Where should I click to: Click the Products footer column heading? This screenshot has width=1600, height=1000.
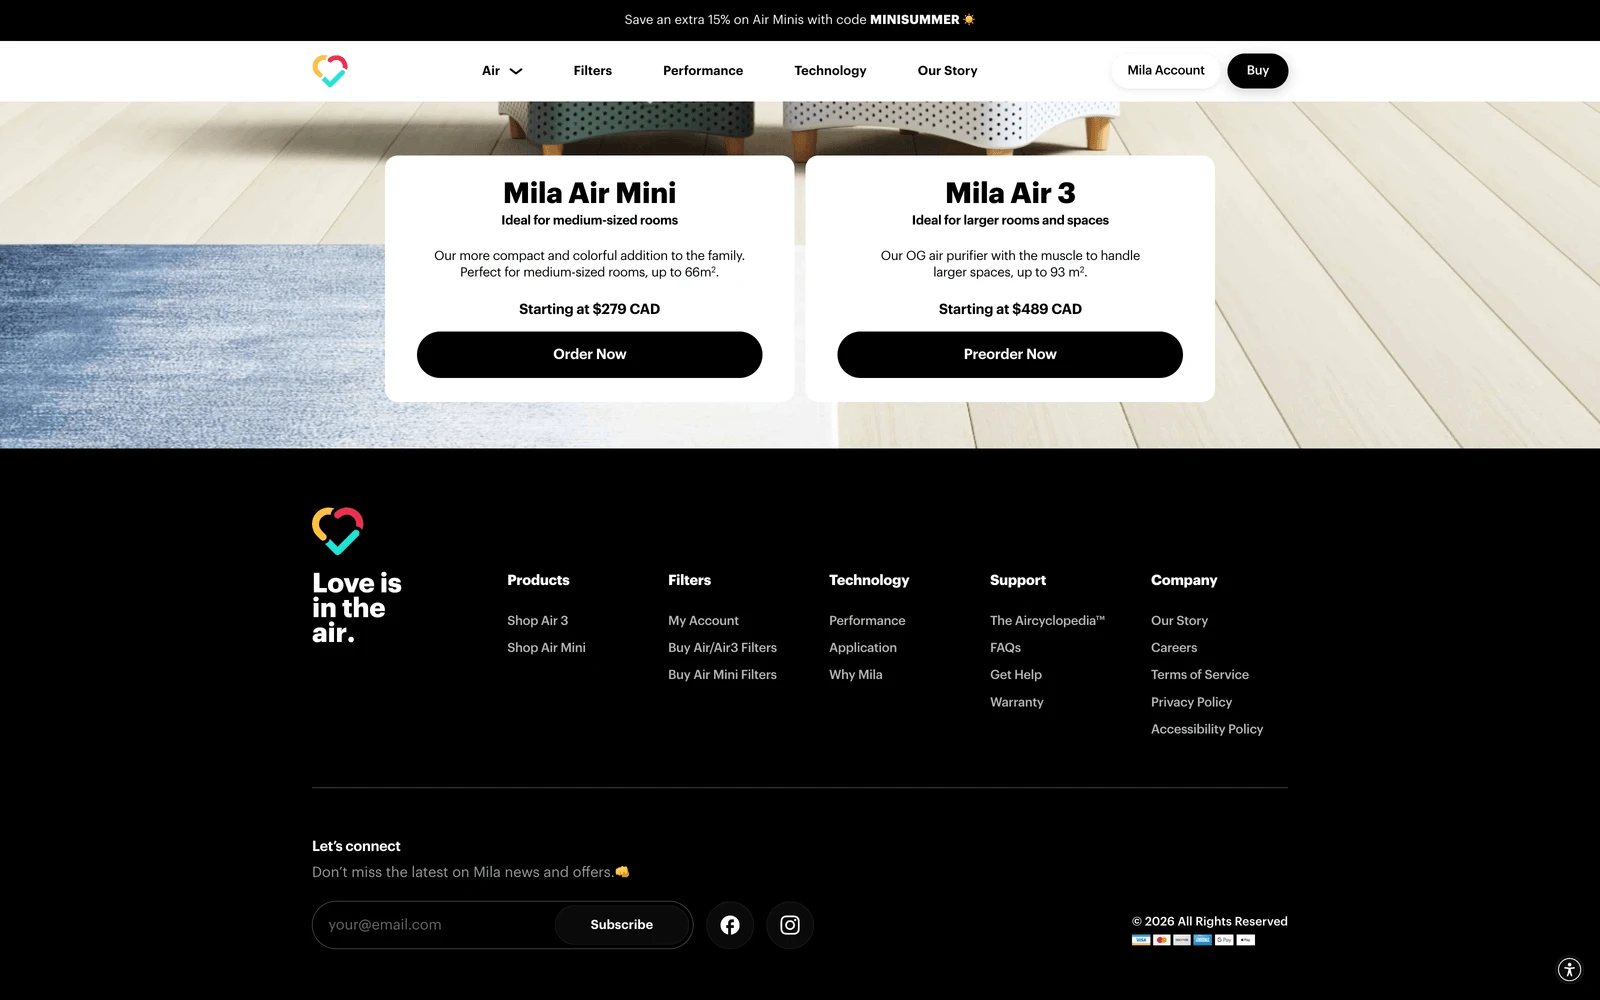(x=538, y=580)
